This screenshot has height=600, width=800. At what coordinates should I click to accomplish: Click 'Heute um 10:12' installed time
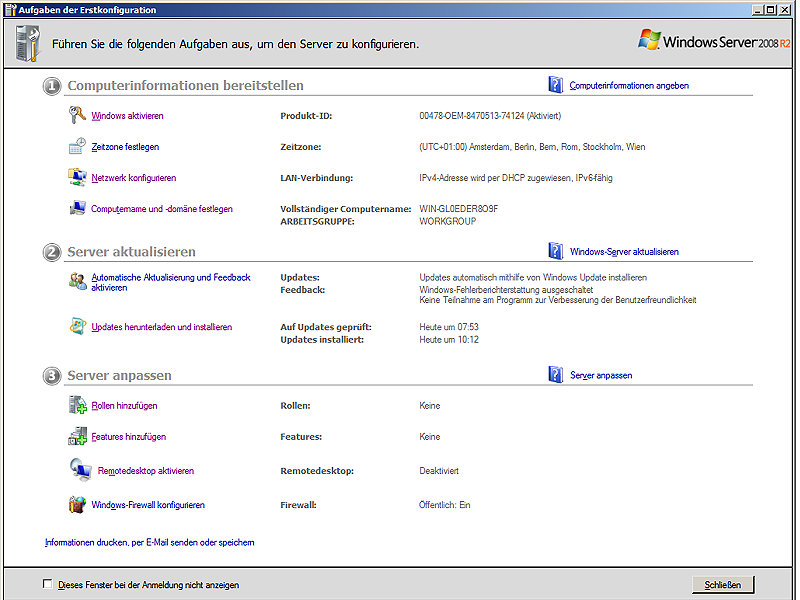coord(449,340)
